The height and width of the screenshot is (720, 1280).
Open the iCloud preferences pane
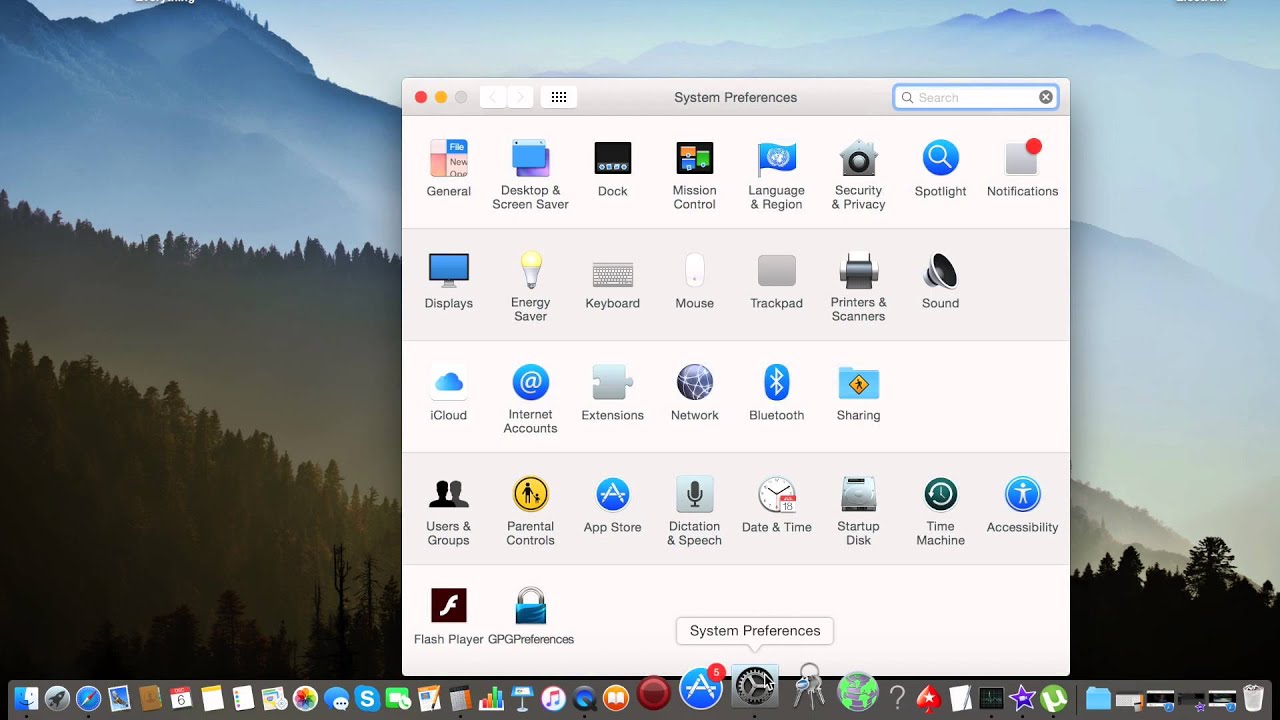pos(449,393)
